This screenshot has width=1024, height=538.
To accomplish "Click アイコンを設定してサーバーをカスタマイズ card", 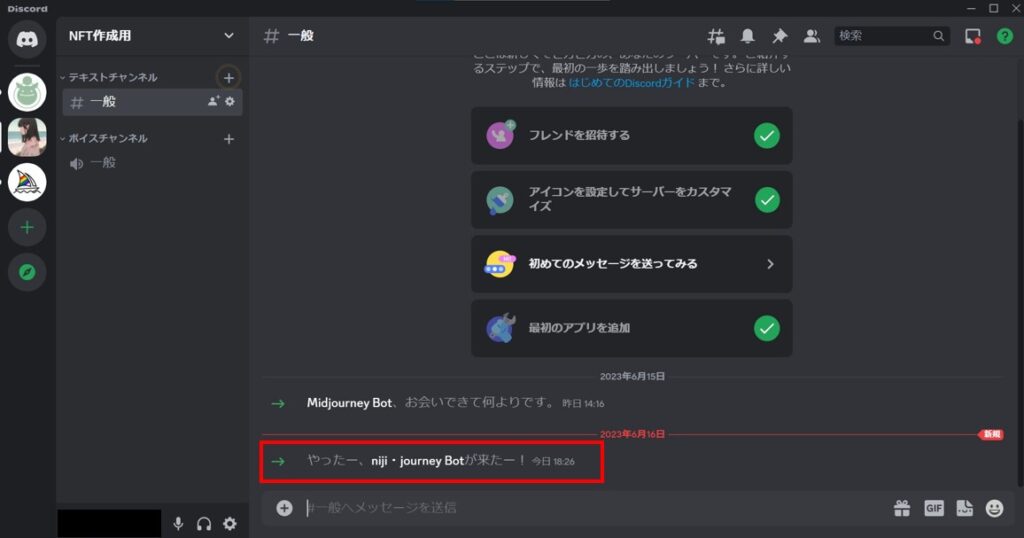I will point(632,200).
